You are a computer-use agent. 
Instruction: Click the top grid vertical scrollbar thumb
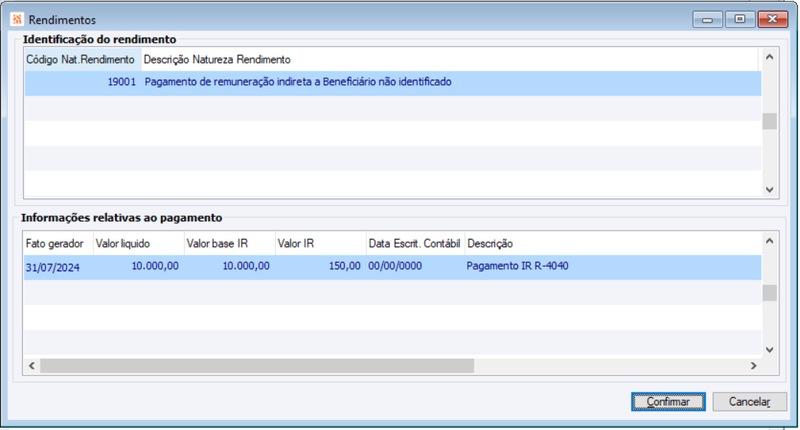769,121
